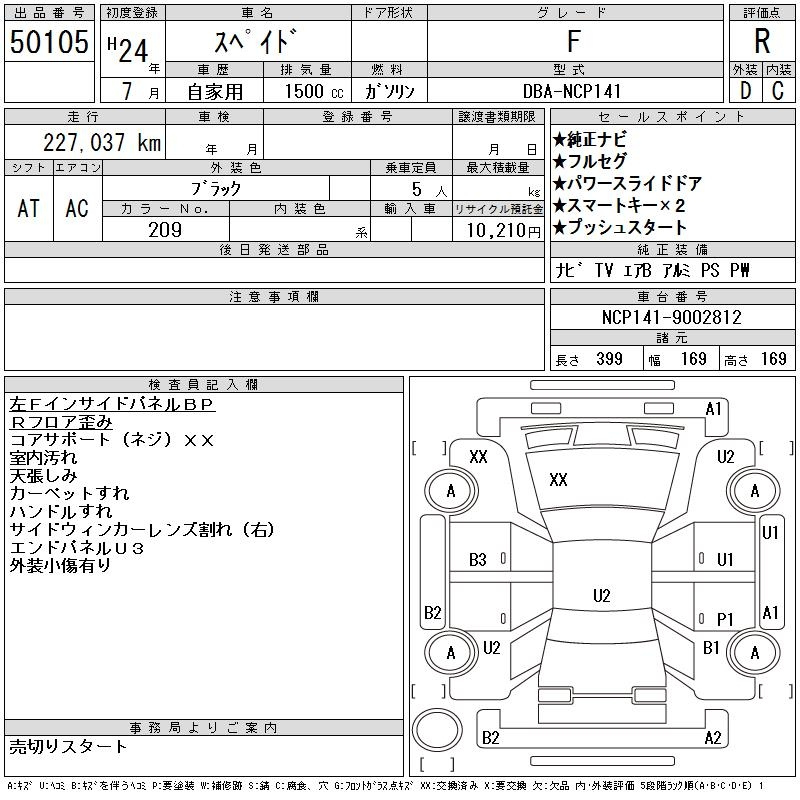The width and height of the screenshot is (800, 800).
Task: Select the U2 mark on the roof
Action: (602, 595)
